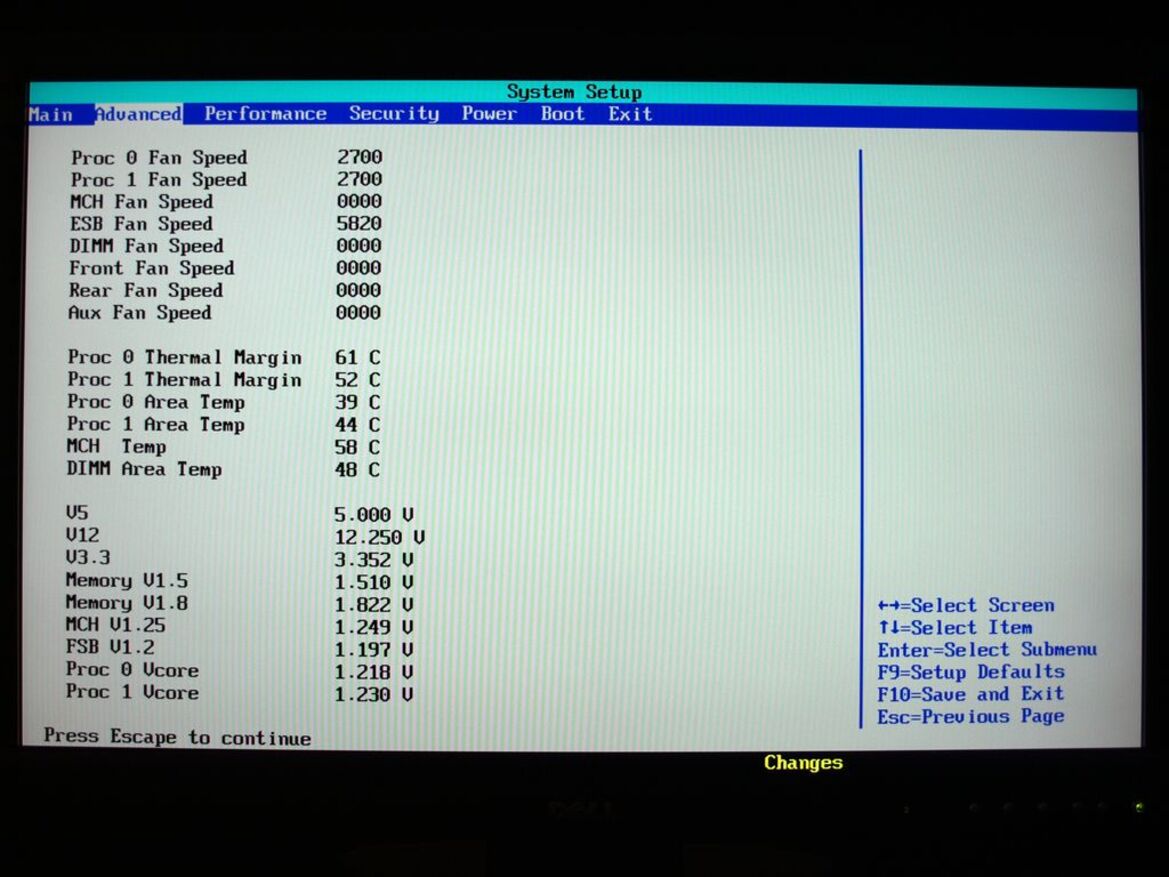
Task: Click the System Setup title
Action: pos(574,92)
